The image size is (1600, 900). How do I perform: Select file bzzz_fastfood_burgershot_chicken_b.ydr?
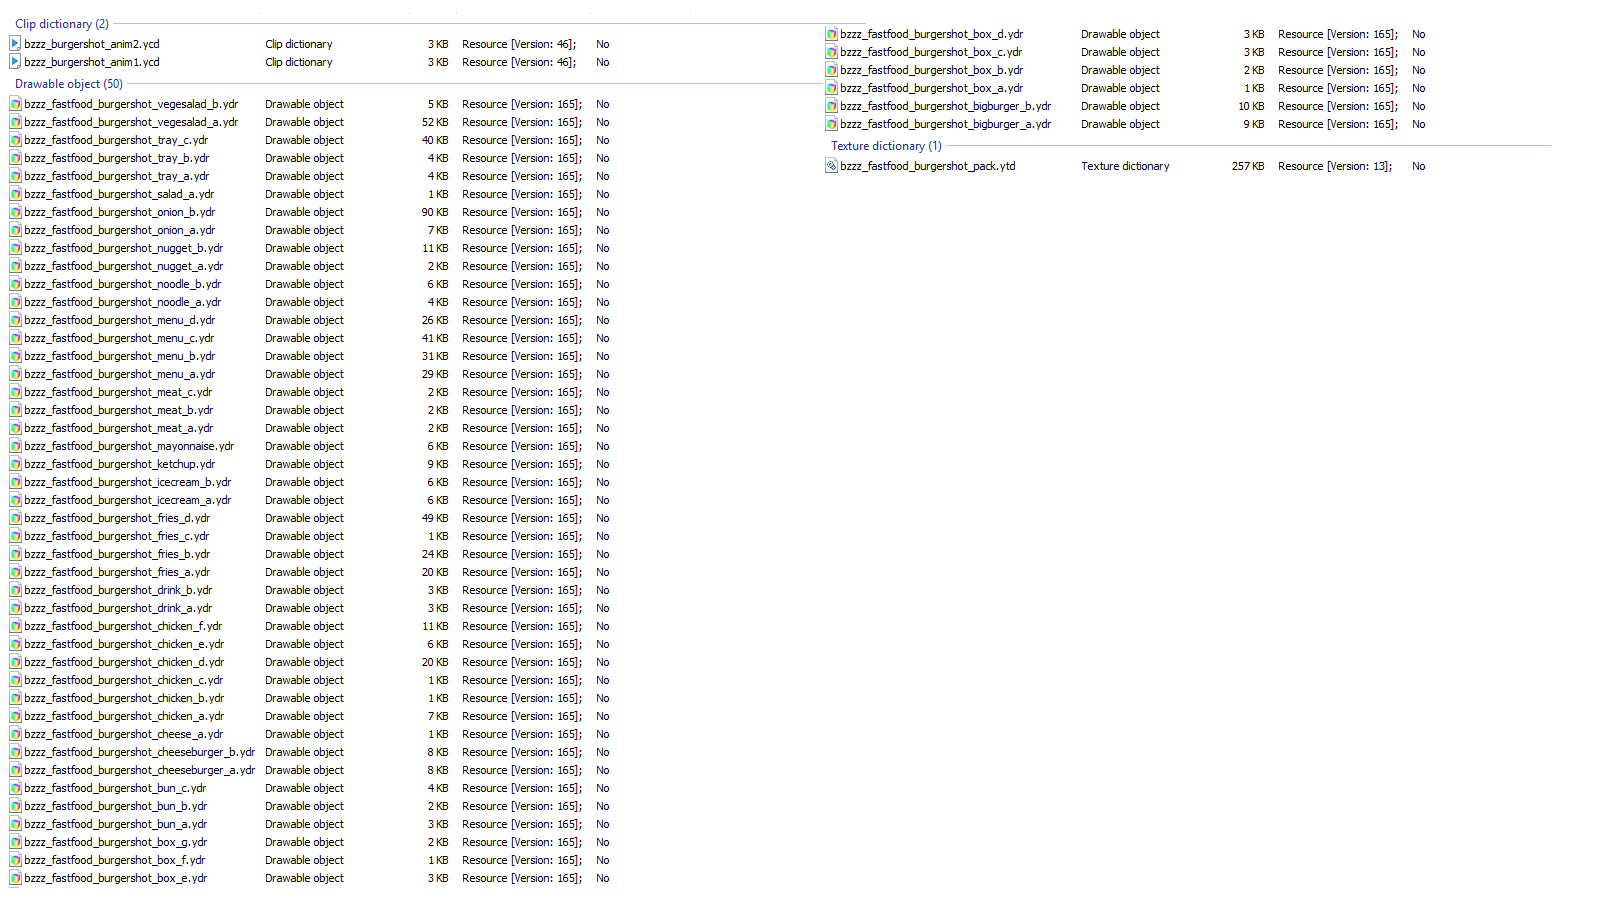point(124,698)
